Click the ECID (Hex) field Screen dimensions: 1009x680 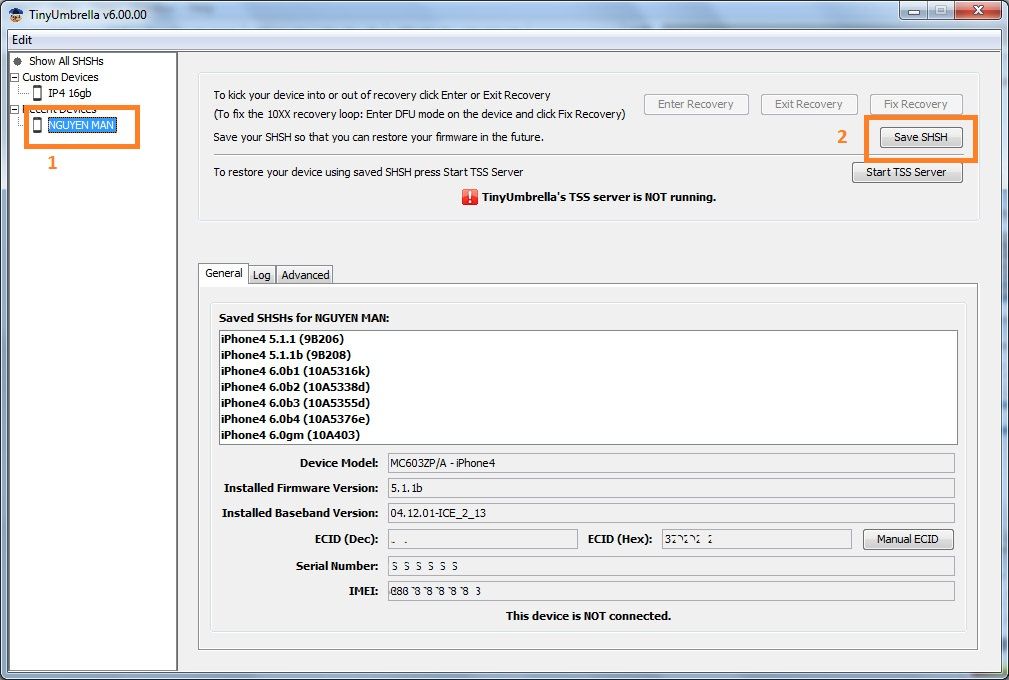(x=757, y=539)
